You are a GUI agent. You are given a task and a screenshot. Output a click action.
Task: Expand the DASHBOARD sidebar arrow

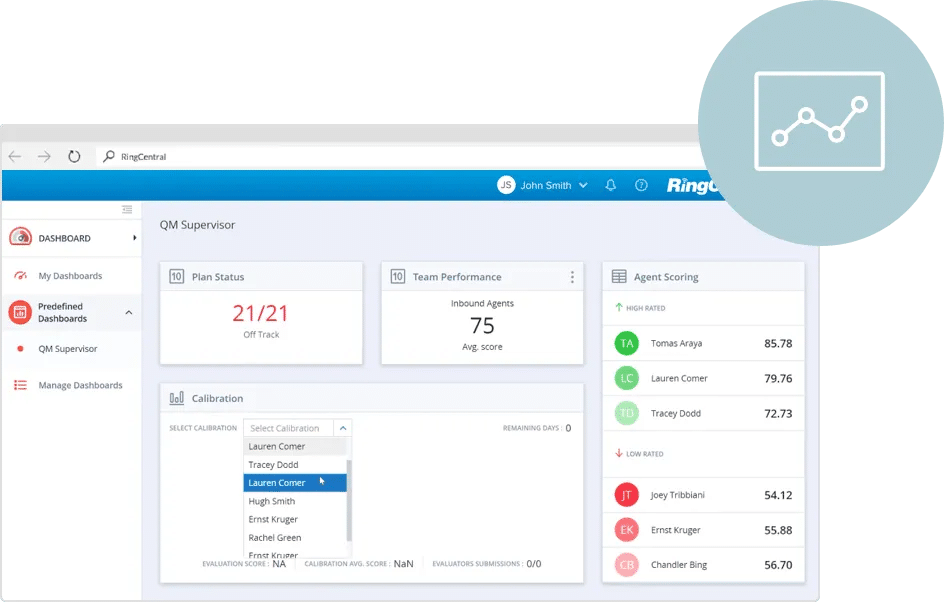(x=134, y=238)
